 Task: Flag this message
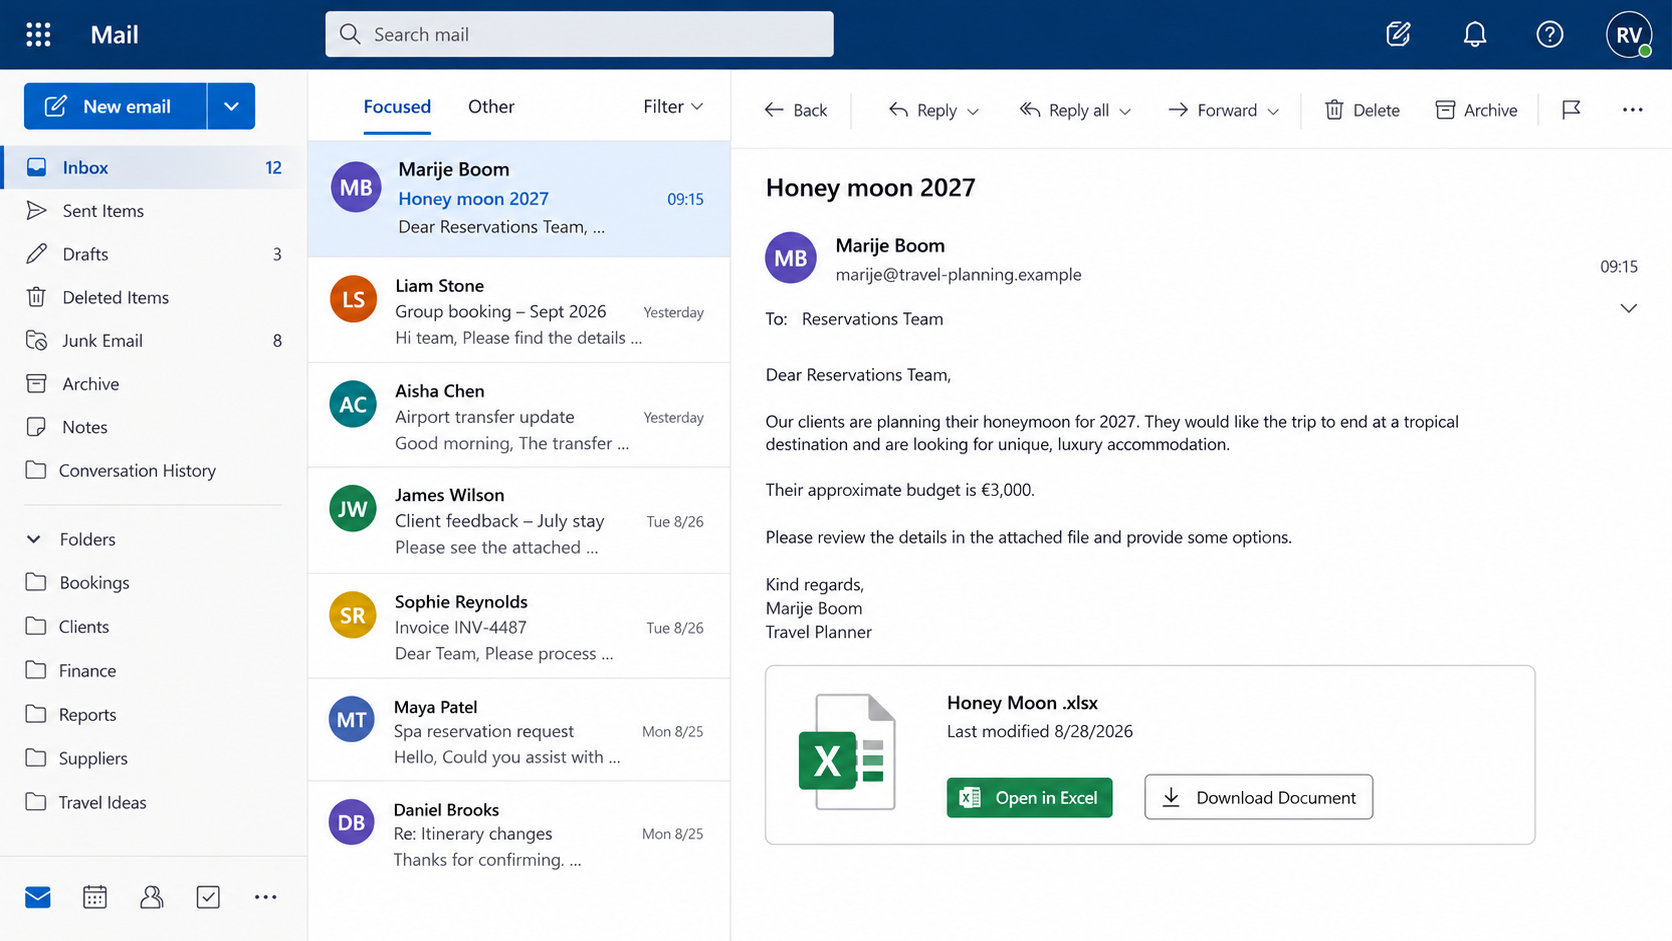coord(1571,110)
